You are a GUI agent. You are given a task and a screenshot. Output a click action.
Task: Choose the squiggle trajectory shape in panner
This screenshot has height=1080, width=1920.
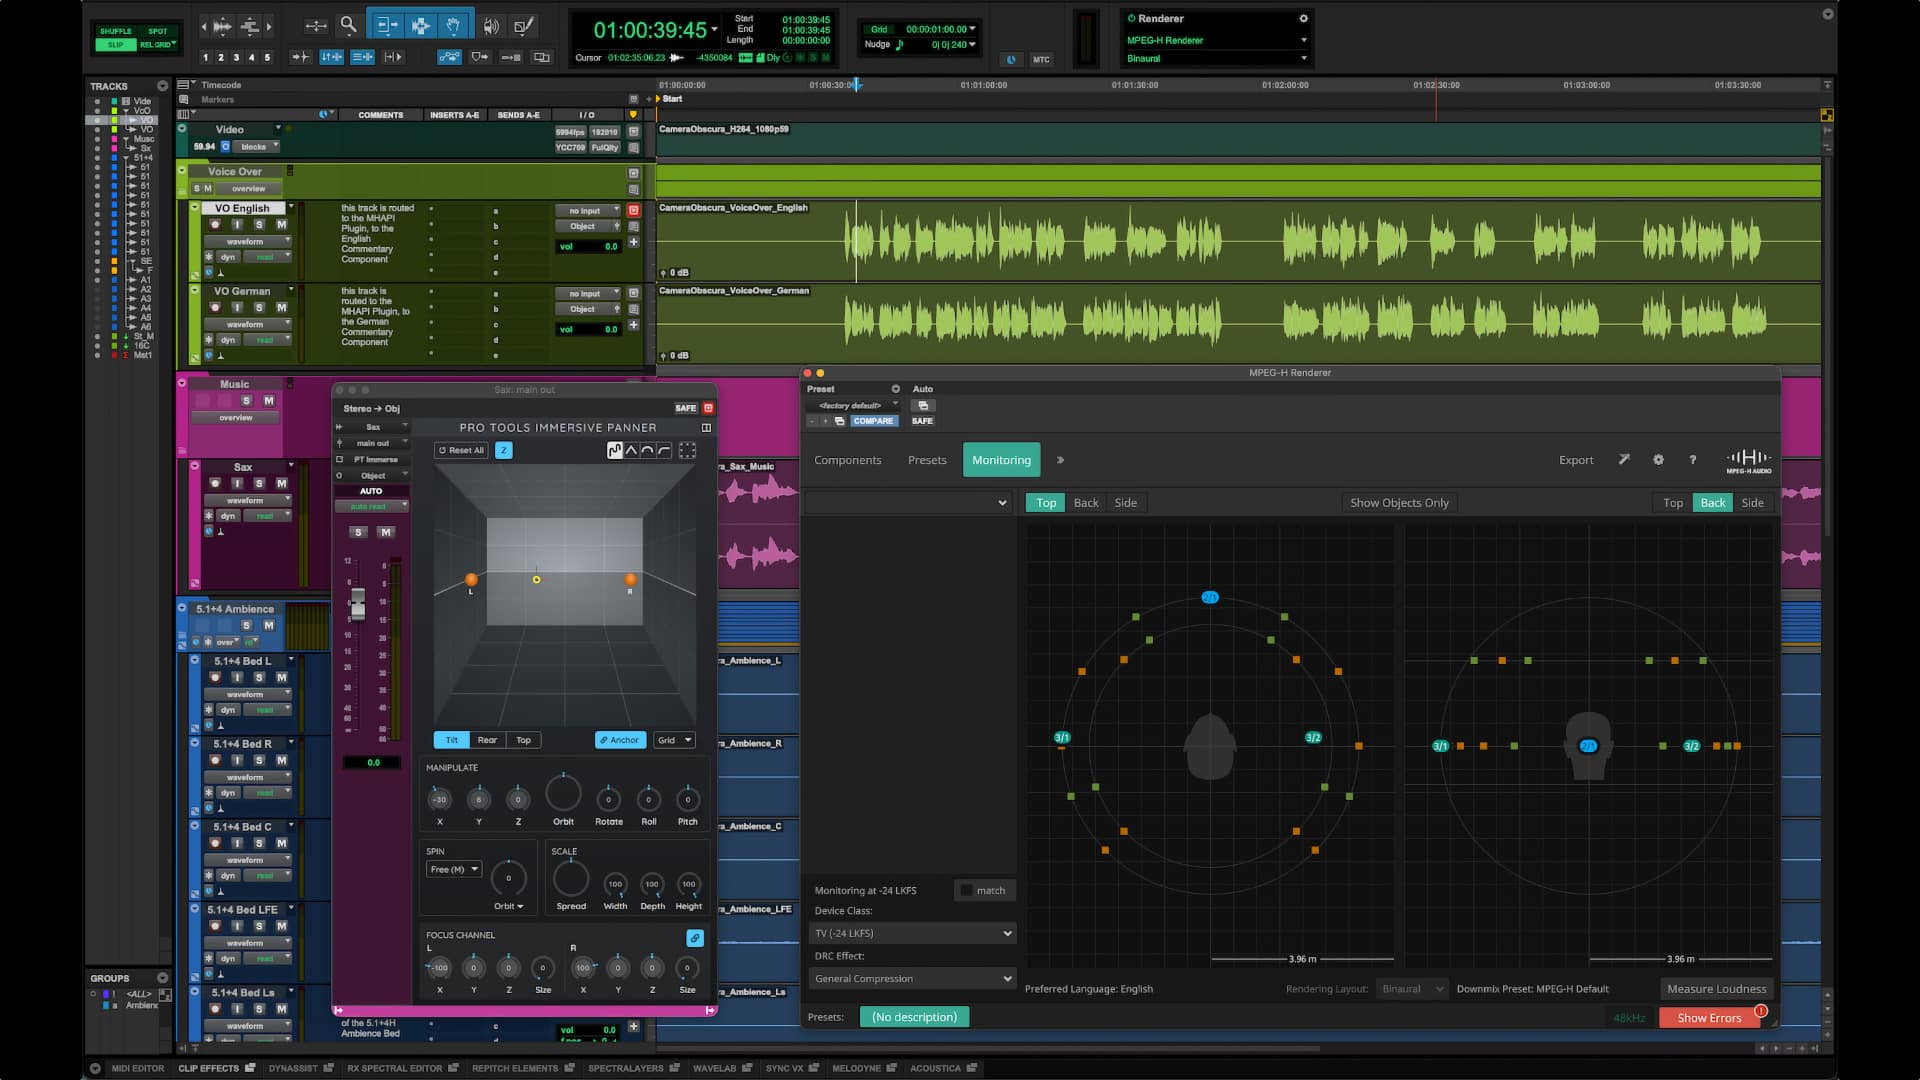click(x=615, y=451)
